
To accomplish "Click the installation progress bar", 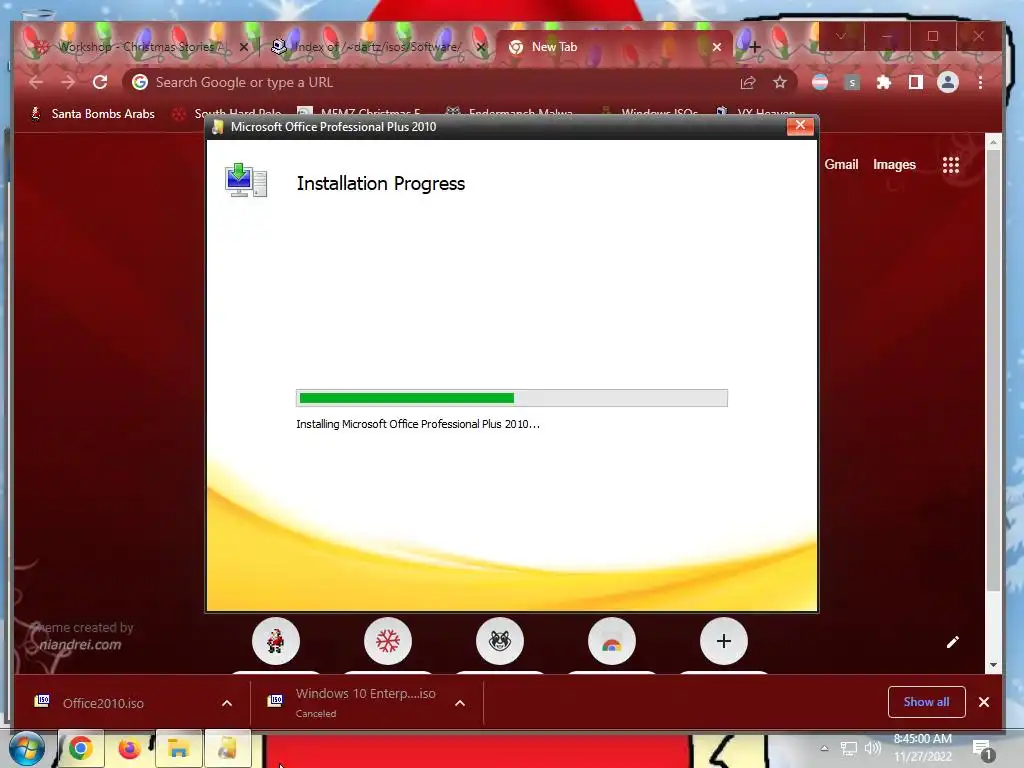I will [512, 398].
